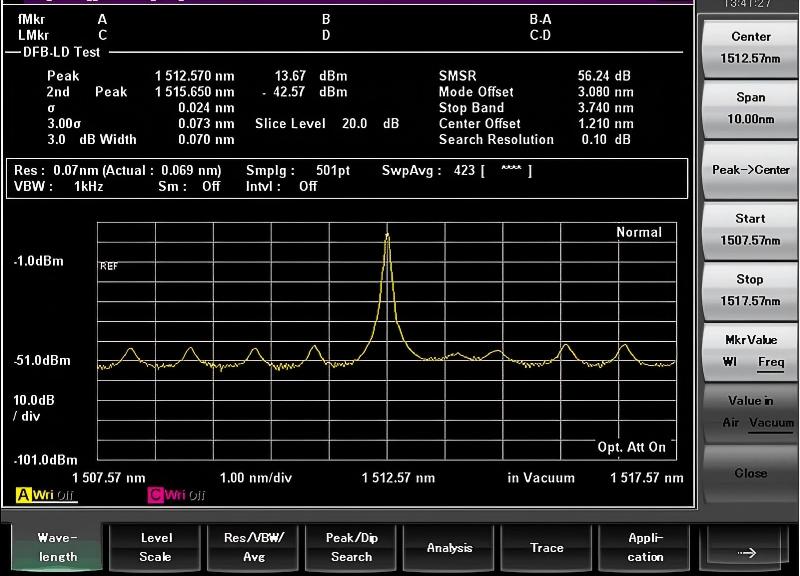
Task: Change the Stop wavelength 1517.57nm
Action: 750,290
